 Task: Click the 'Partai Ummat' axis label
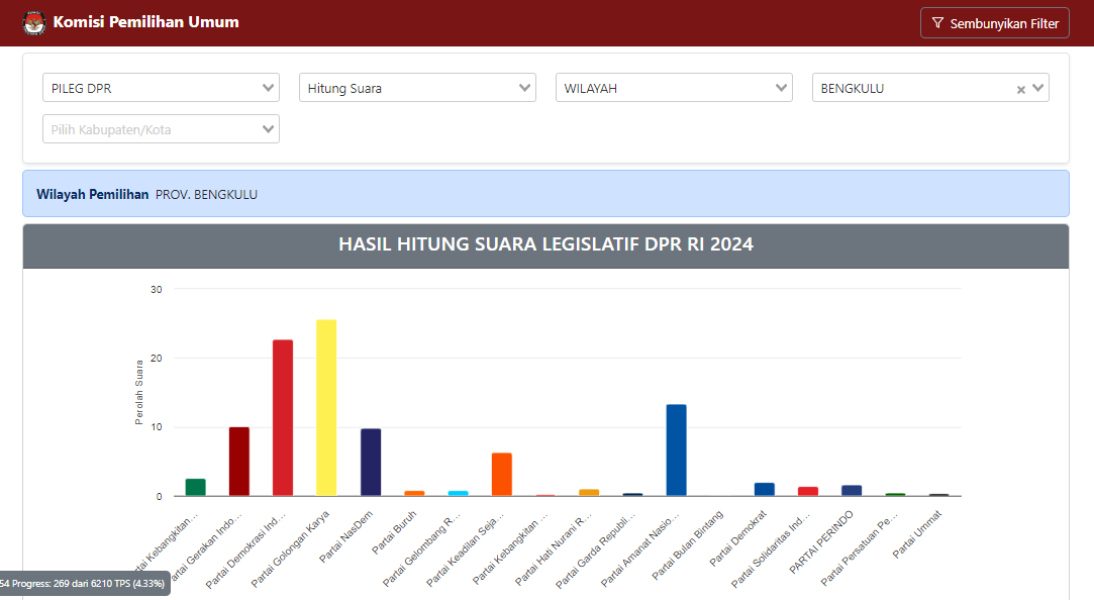(x=917, y=534)
